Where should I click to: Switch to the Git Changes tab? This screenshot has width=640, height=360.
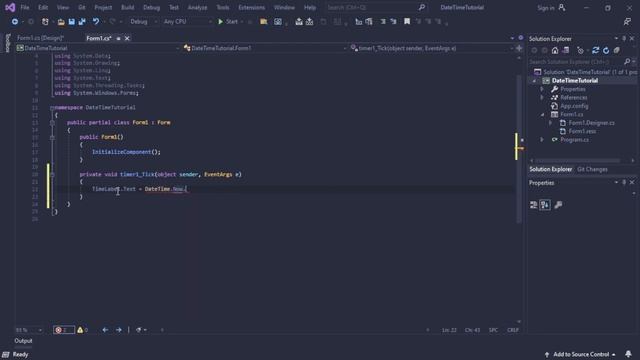[592, 169]
